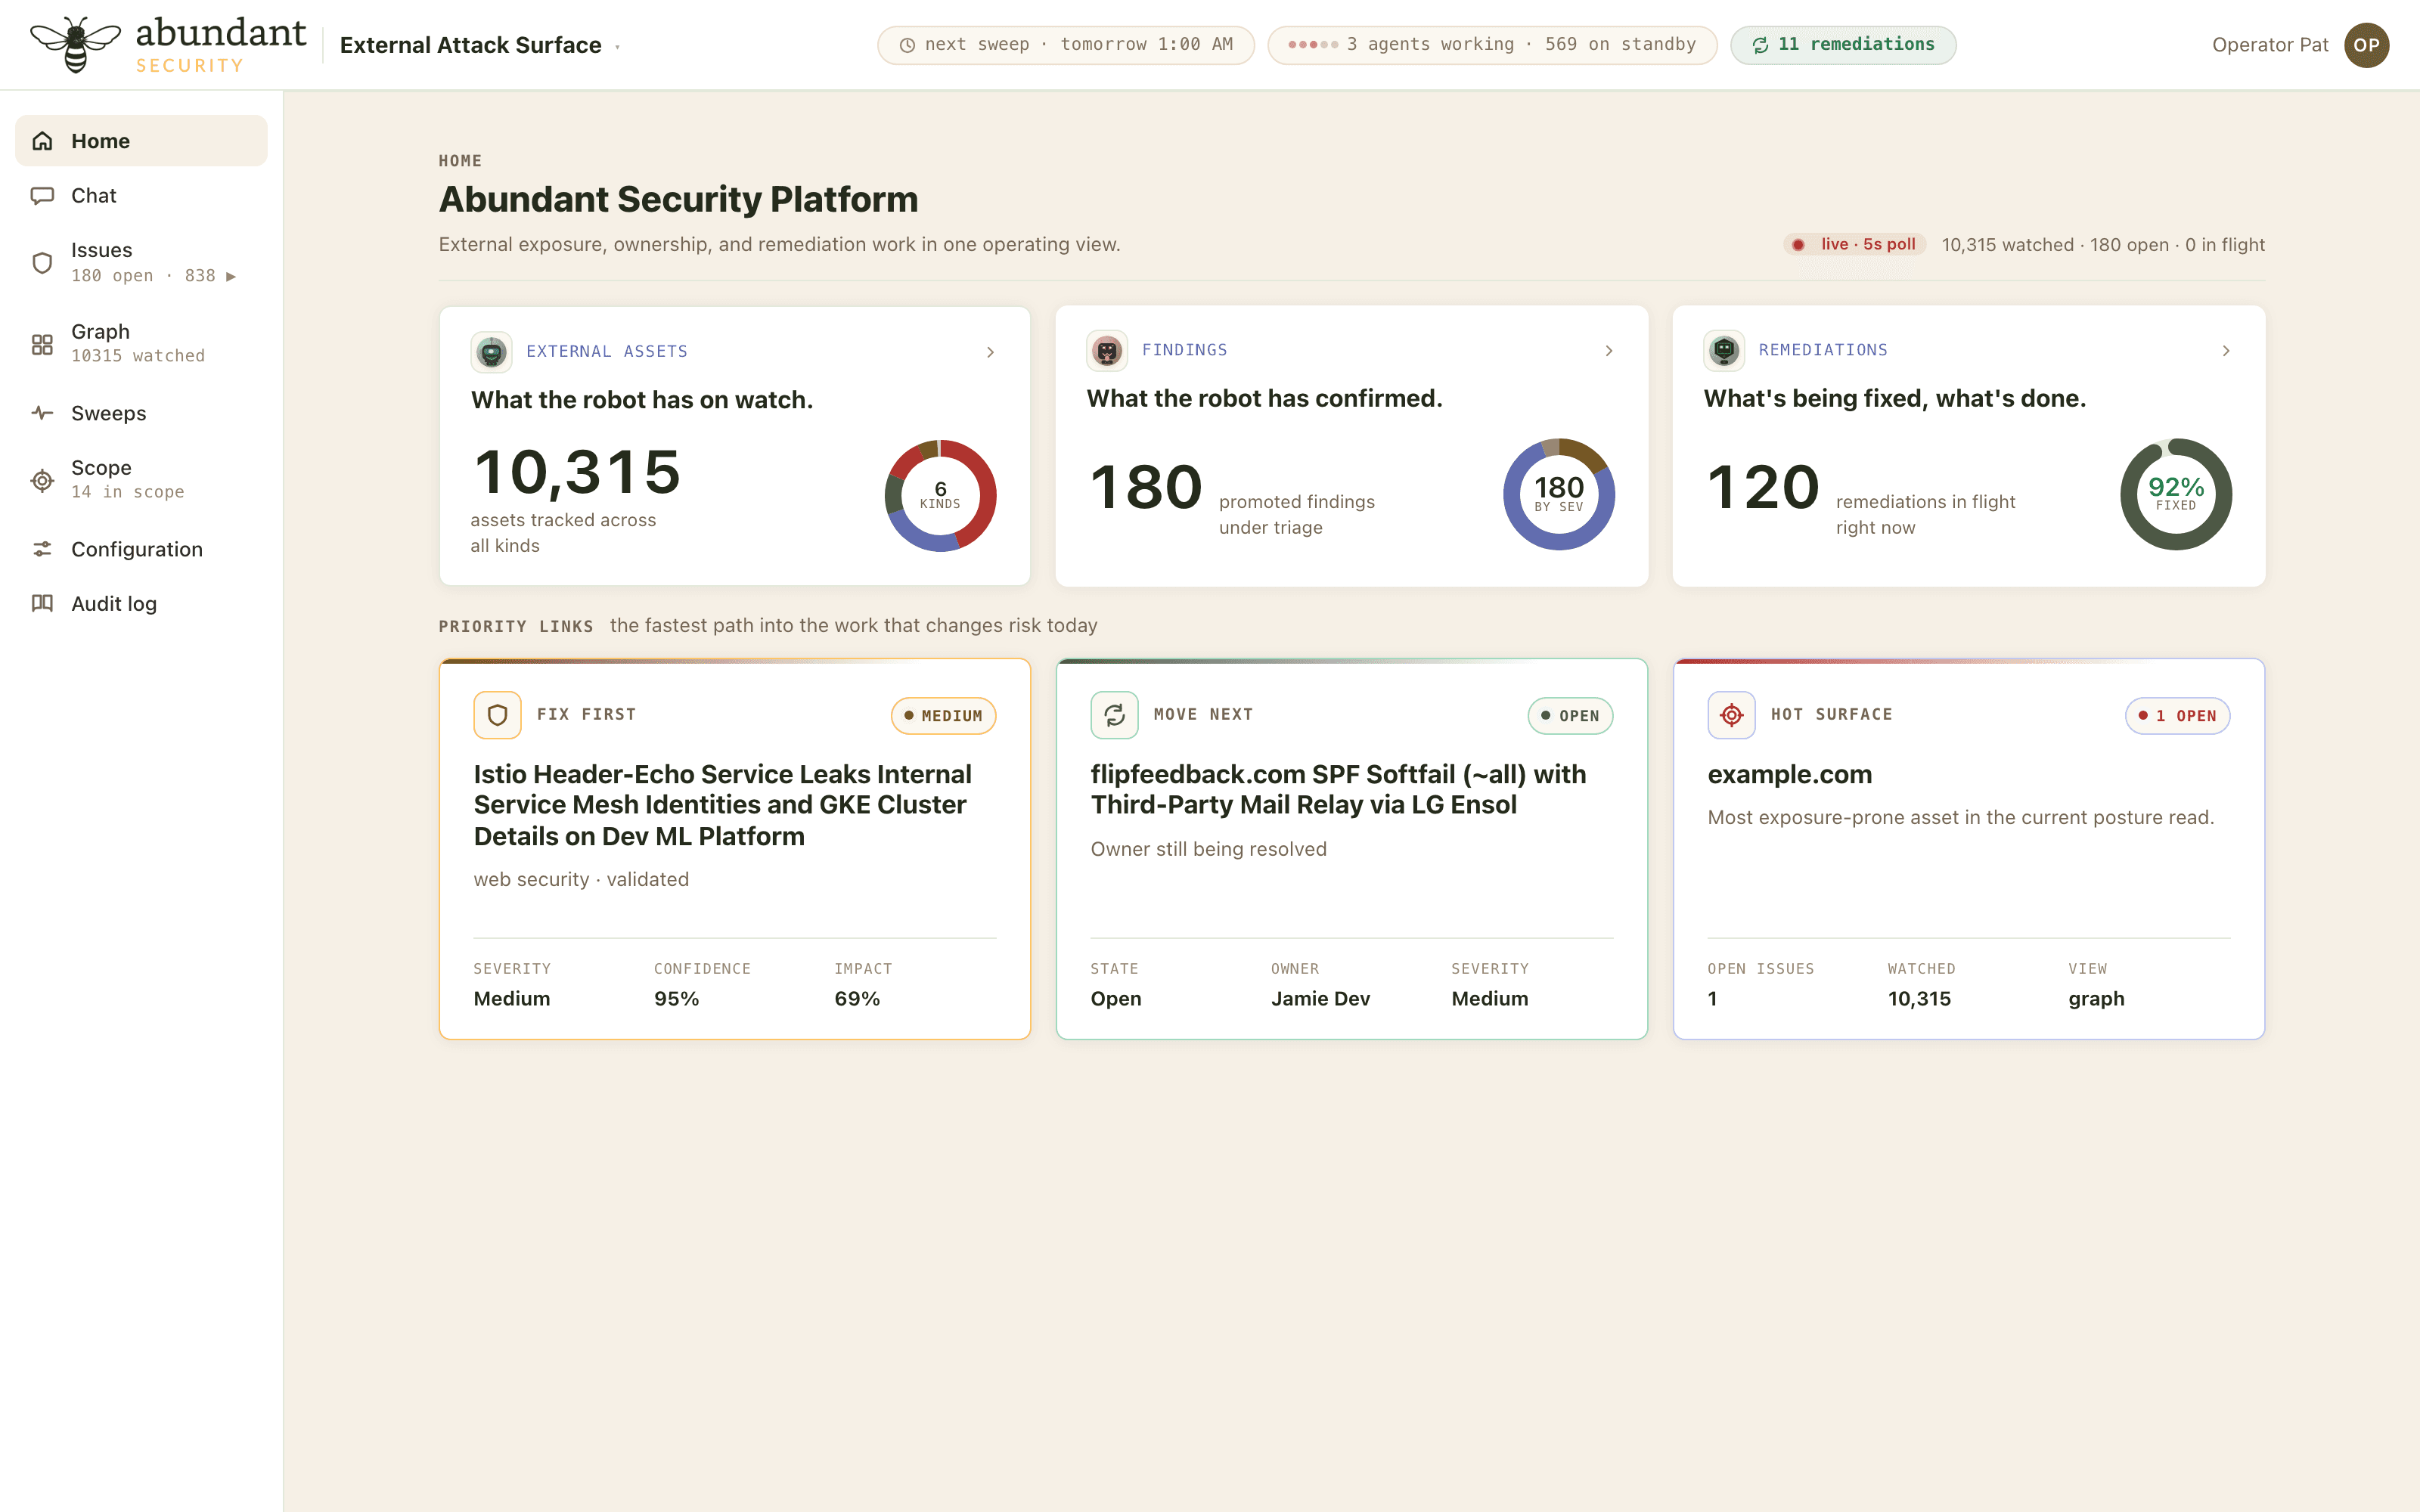Open the example.com hot surface link
Screen dimensions: 2420x1512
1790,774
